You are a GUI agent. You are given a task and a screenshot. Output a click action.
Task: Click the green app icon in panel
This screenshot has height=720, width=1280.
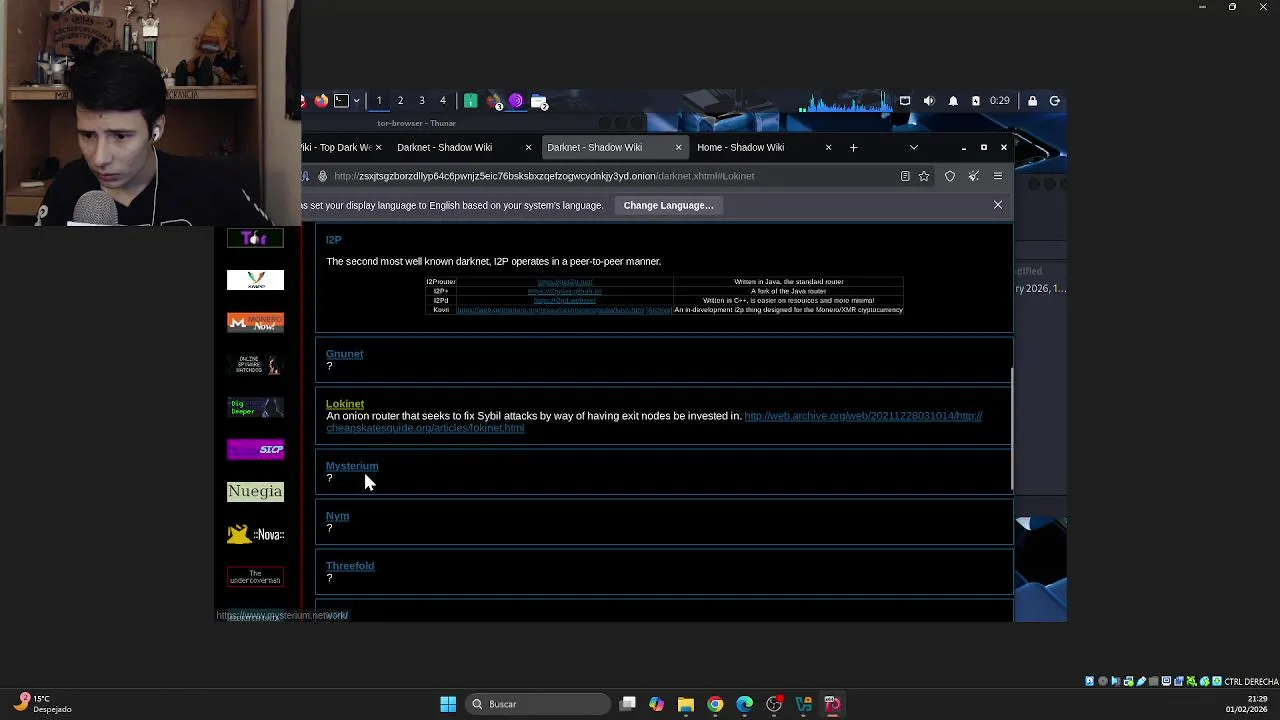[x=470, y=101]
